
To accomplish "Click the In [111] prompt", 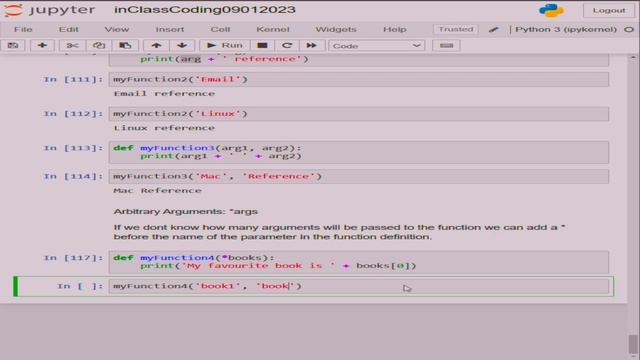I will tap(73, 79).
